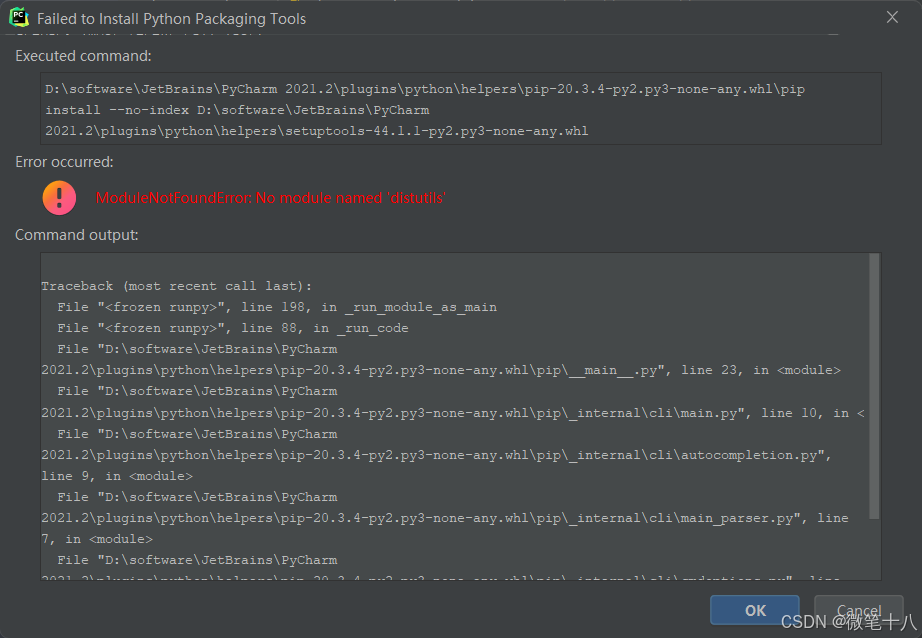Click the pip\__main__.py line 23 row
The image size is (922, 638).
pos(441,370)
